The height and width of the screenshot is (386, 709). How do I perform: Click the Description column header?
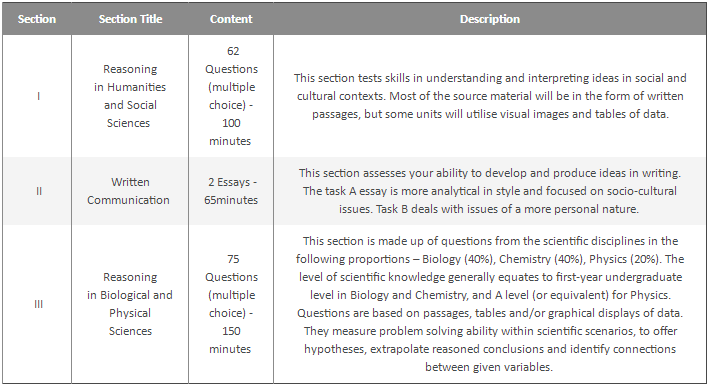point(490,19)
